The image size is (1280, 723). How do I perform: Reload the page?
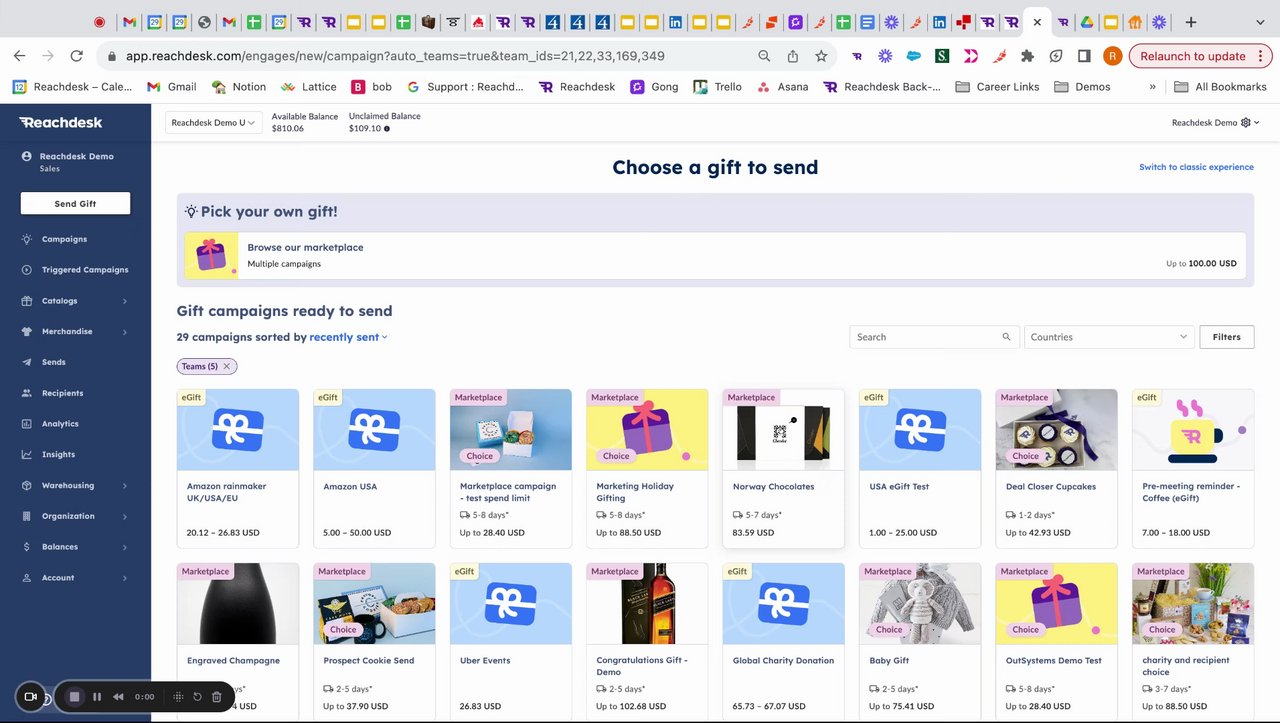77,56
